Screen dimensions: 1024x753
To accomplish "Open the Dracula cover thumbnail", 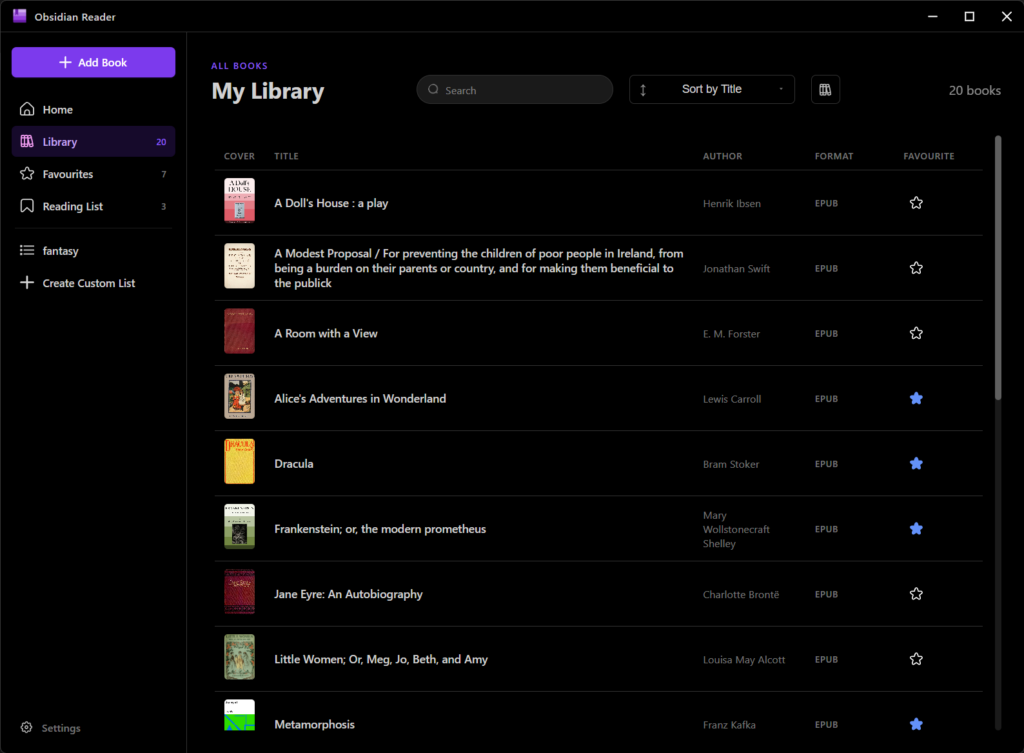I will [240, 461].
